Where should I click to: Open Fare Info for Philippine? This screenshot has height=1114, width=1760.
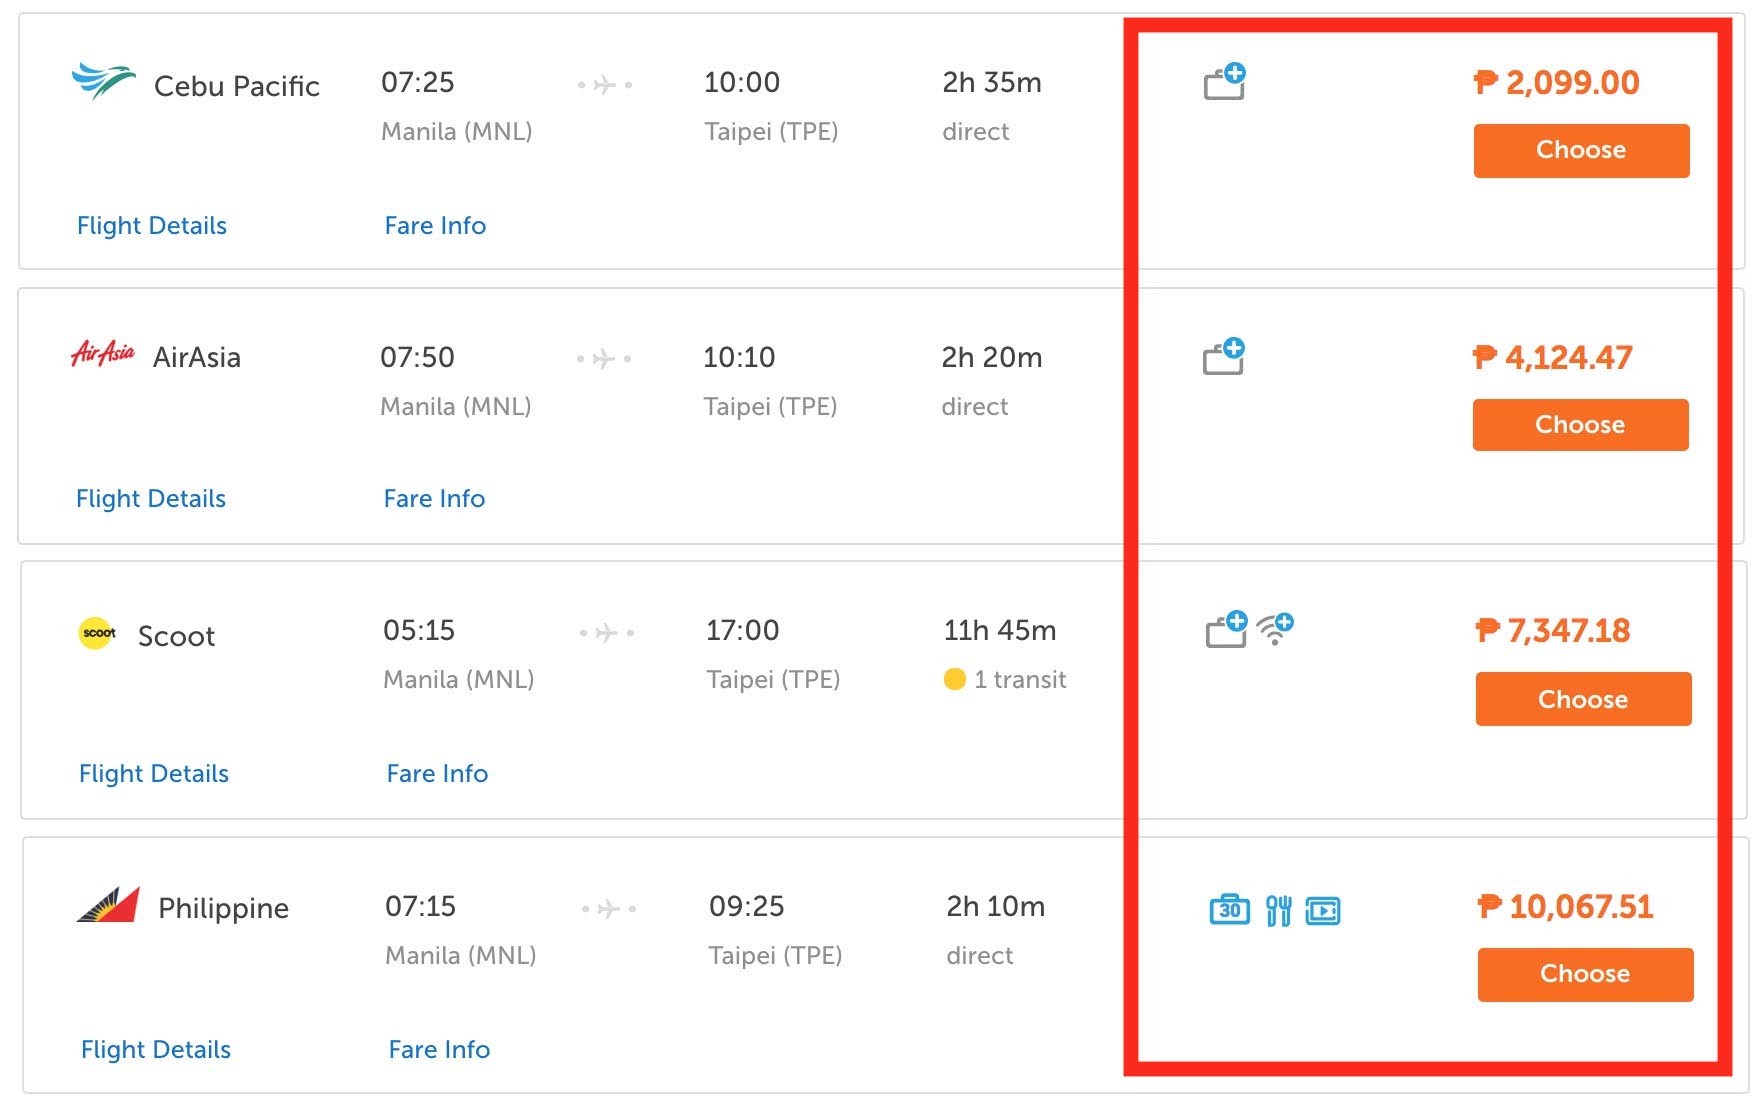pyautogui.click(x=440, y=1050)
